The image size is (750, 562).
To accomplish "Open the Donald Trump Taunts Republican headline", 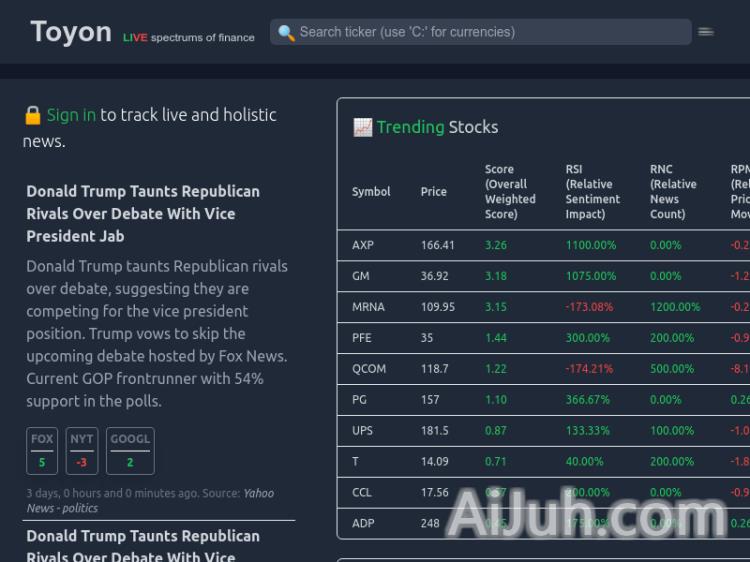I will tap(143, 213).
